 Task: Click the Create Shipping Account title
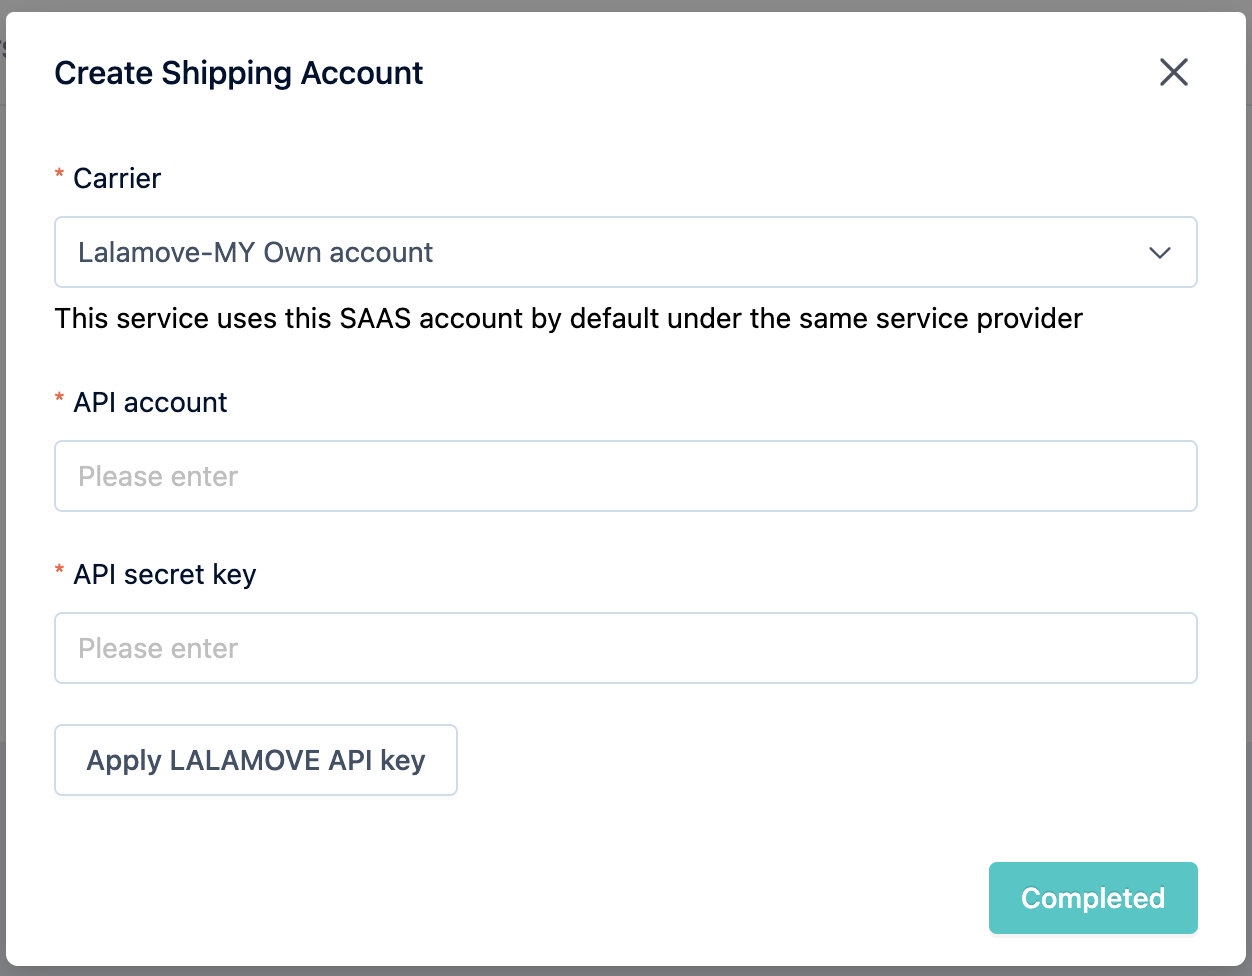239,73
